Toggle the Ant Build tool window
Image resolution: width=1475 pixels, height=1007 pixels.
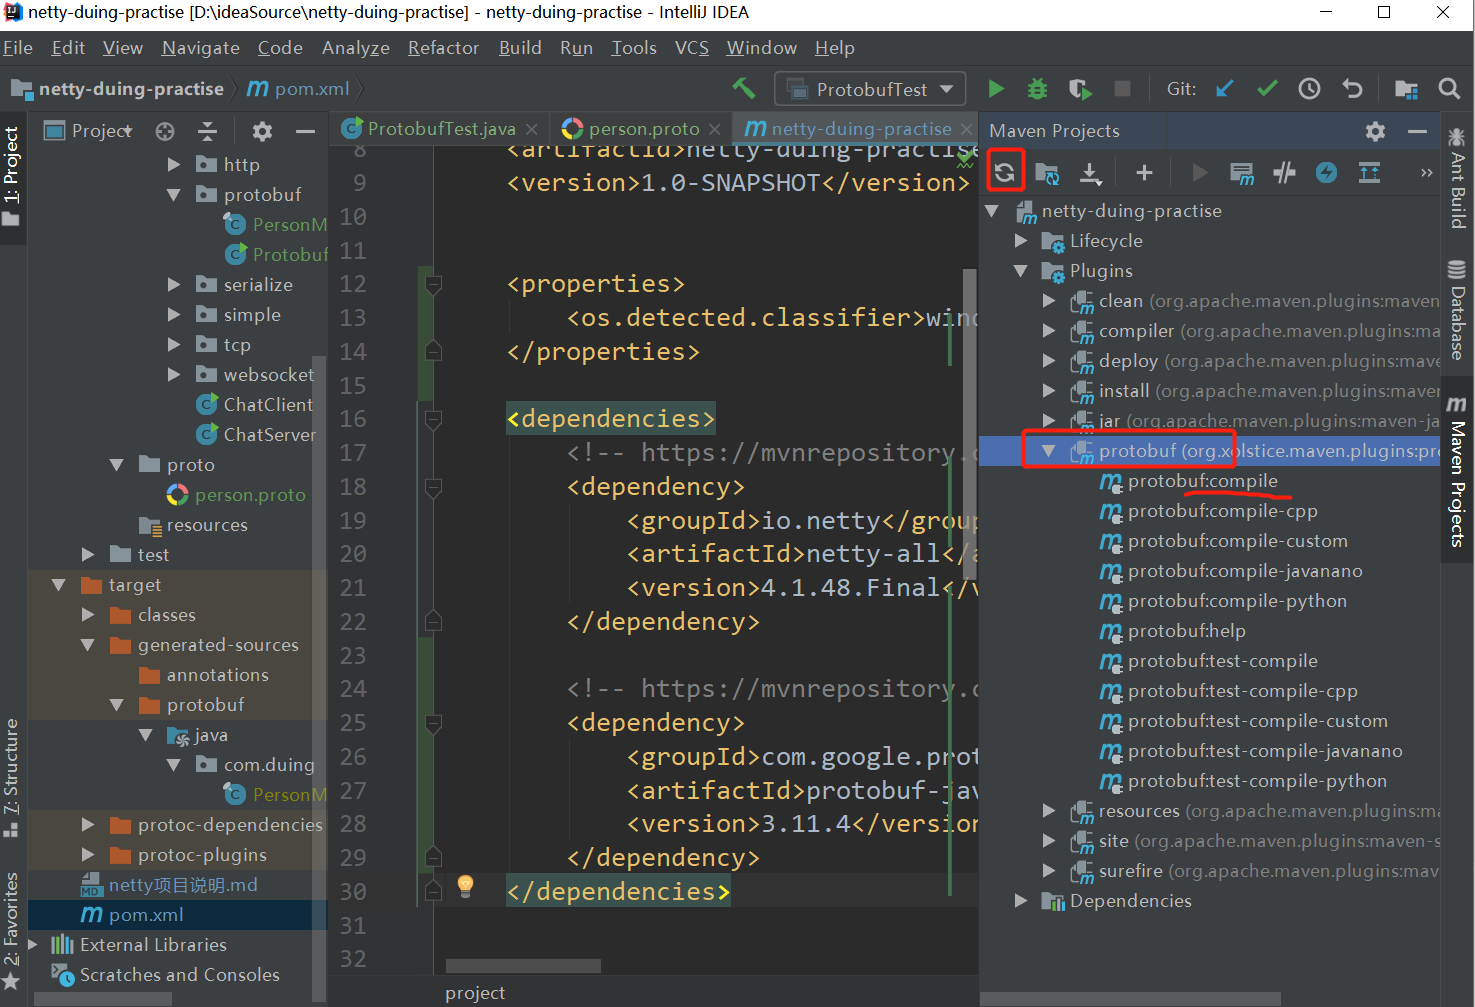[1457, 180]
